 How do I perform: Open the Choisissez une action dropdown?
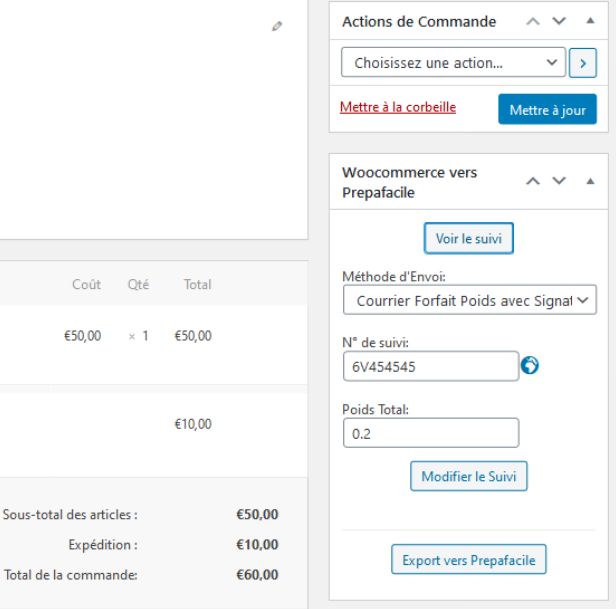[x=453, y=62]
